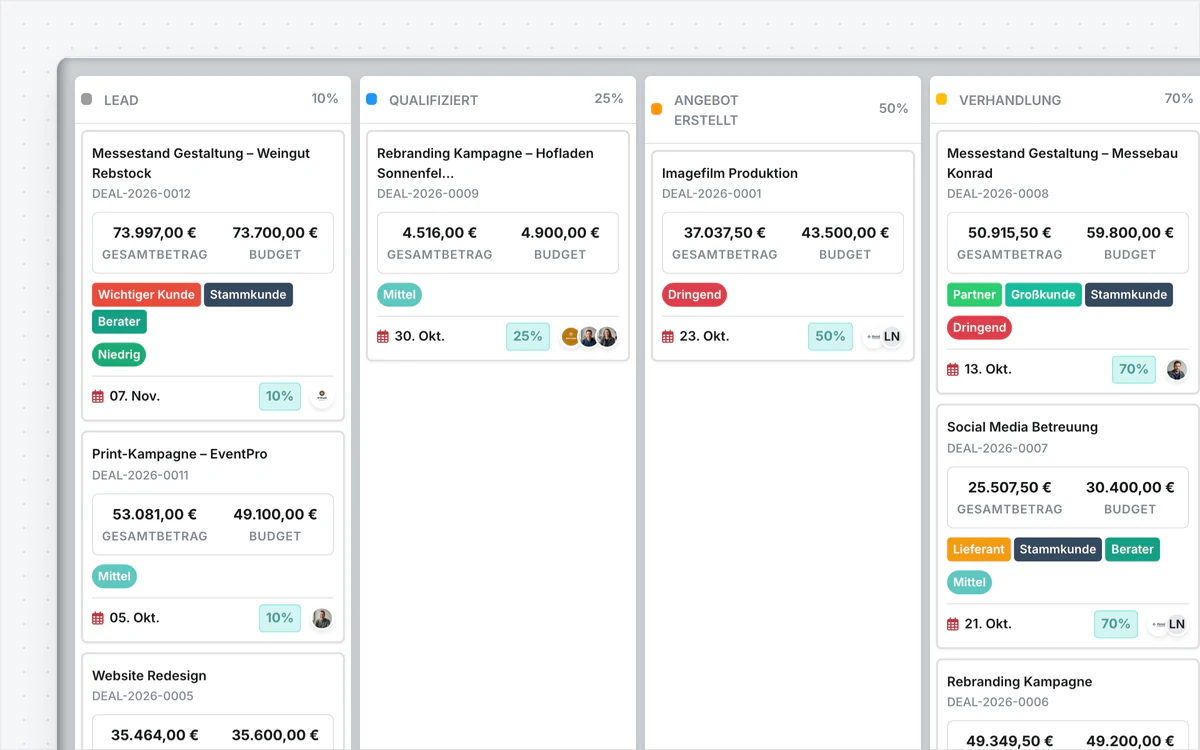Click Berater tag on Social Media Betreuung
The image size is (1200, 750).
click(1132, 549)
